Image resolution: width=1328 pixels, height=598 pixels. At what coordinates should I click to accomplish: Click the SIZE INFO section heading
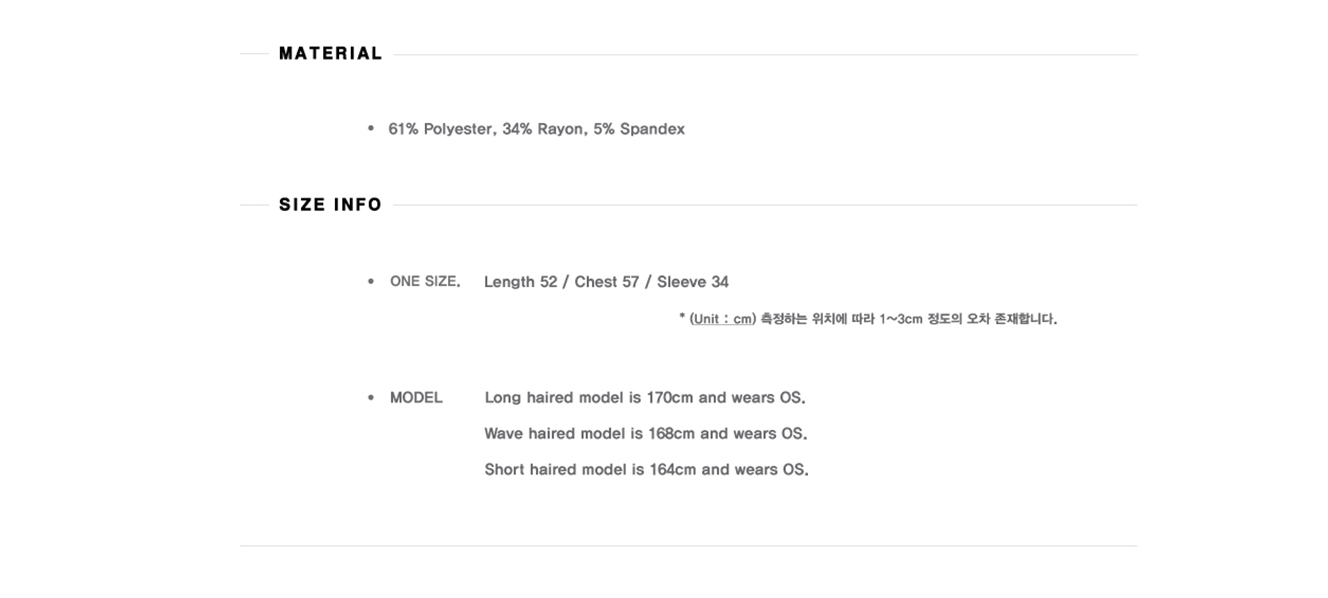click(x=331, y=205)
